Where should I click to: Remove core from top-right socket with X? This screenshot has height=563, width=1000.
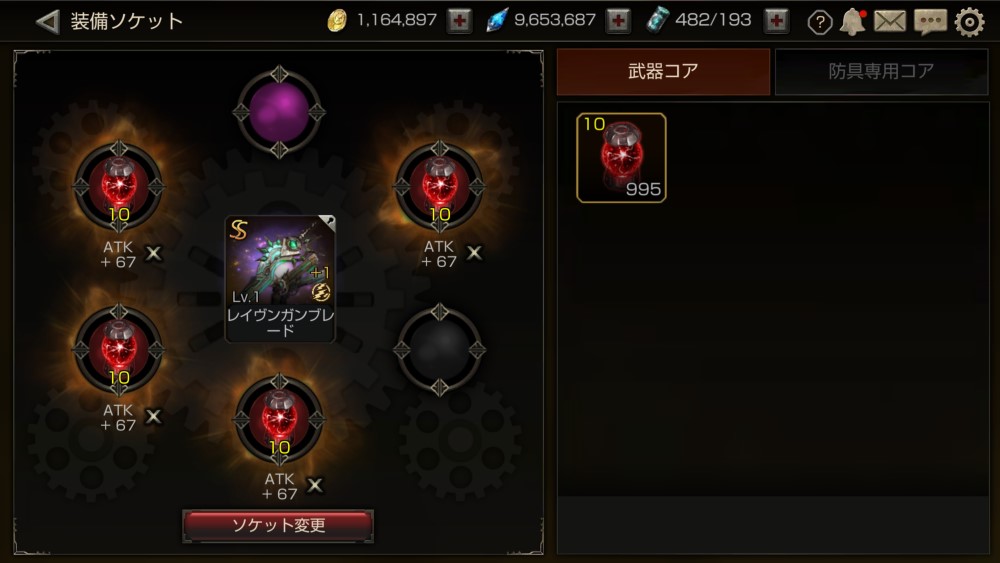[474, 253]
